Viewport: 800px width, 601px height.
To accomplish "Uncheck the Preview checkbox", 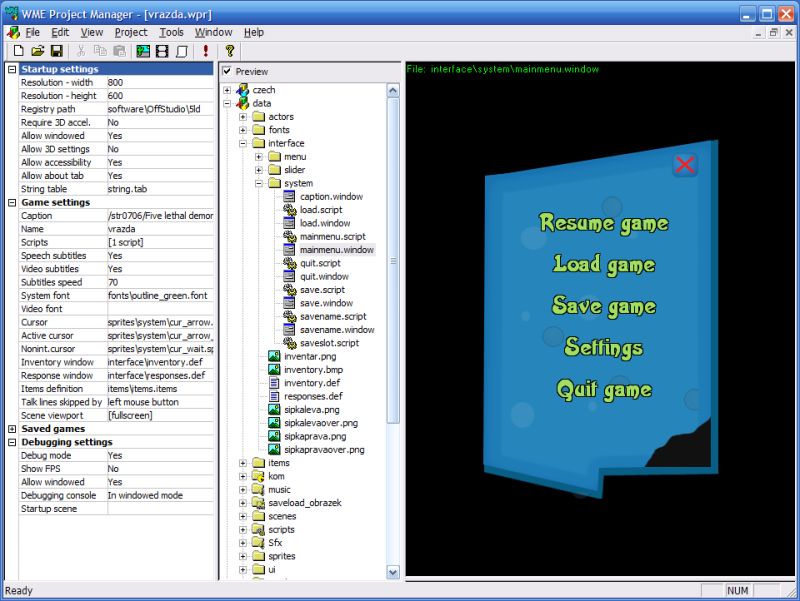I will tap(226, 71).
